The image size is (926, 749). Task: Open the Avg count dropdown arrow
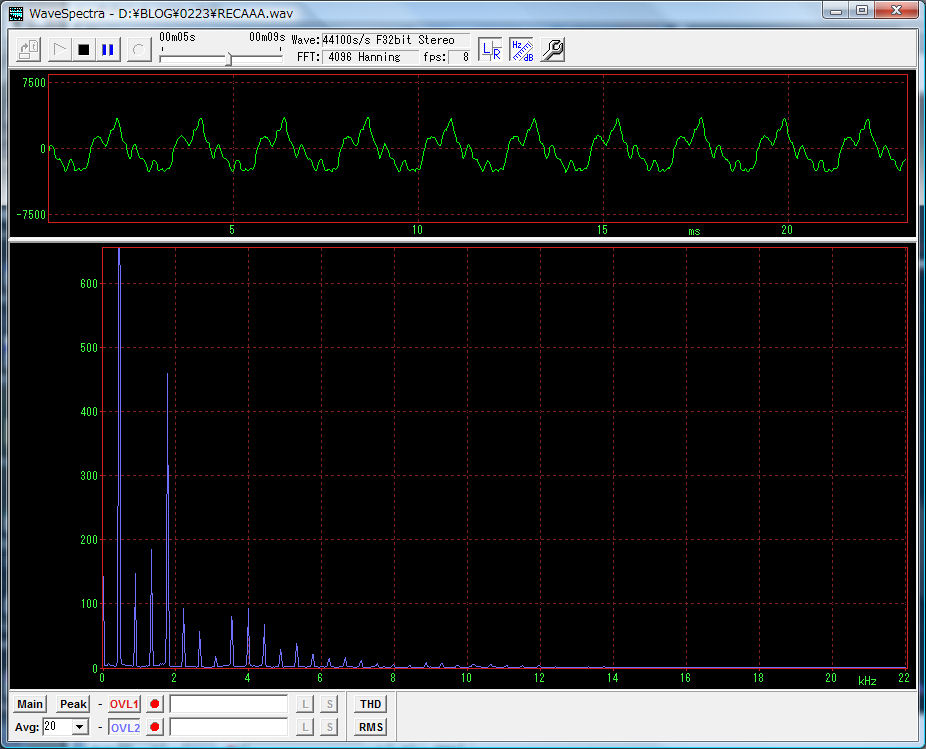[80, 727]
